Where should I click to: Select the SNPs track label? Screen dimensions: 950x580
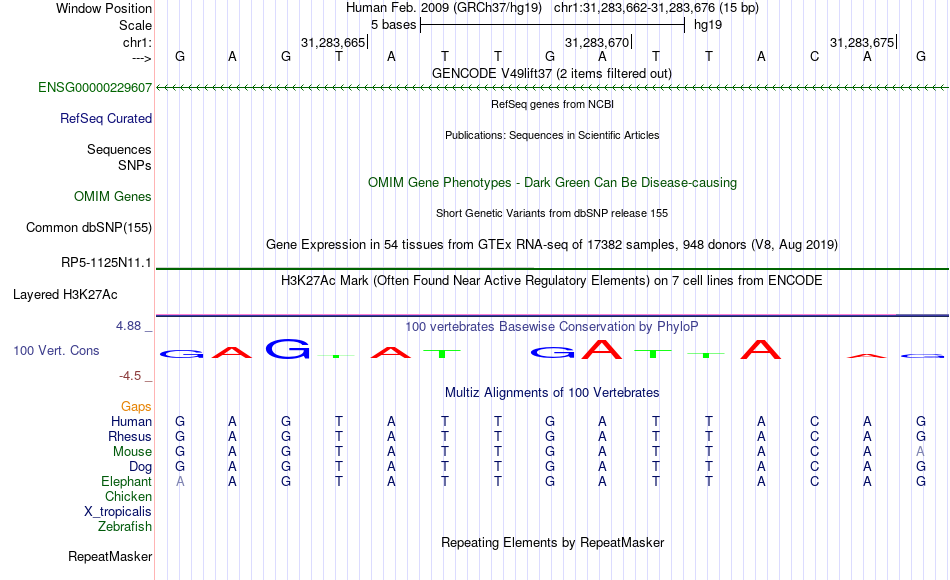click(x=135, y=165)
